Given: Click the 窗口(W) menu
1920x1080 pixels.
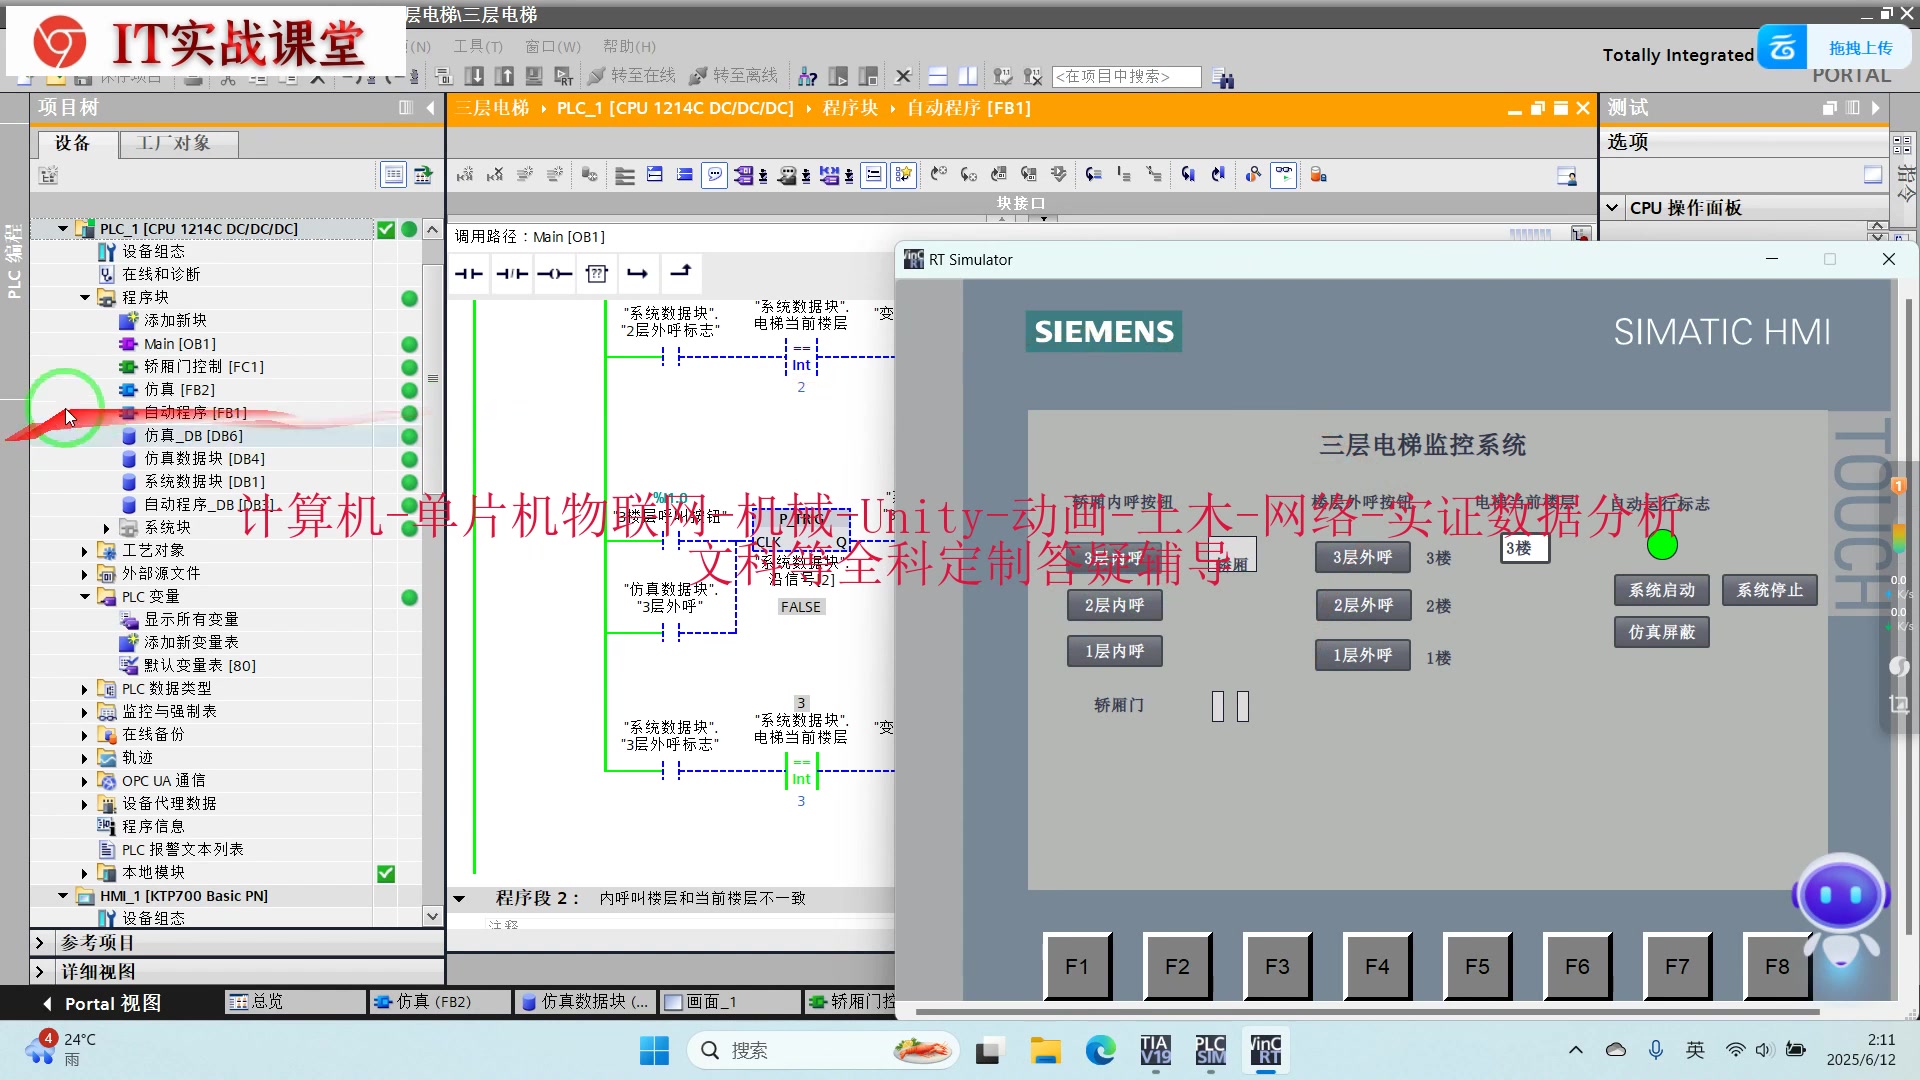Looking at the screenshot, I should point(553,46).
